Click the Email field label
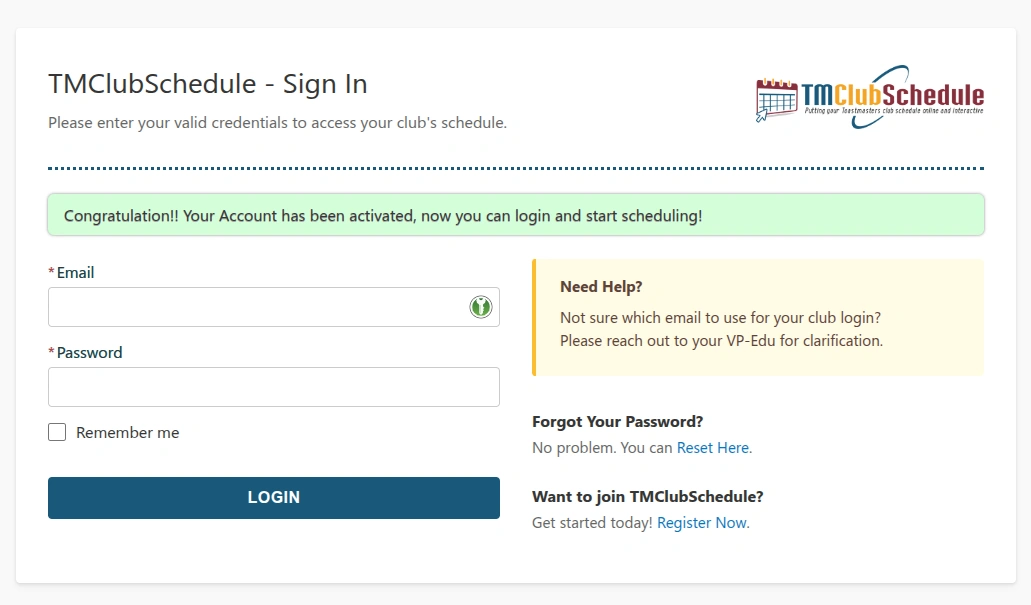Screen dimensions: 1031x605 point(75,273)
